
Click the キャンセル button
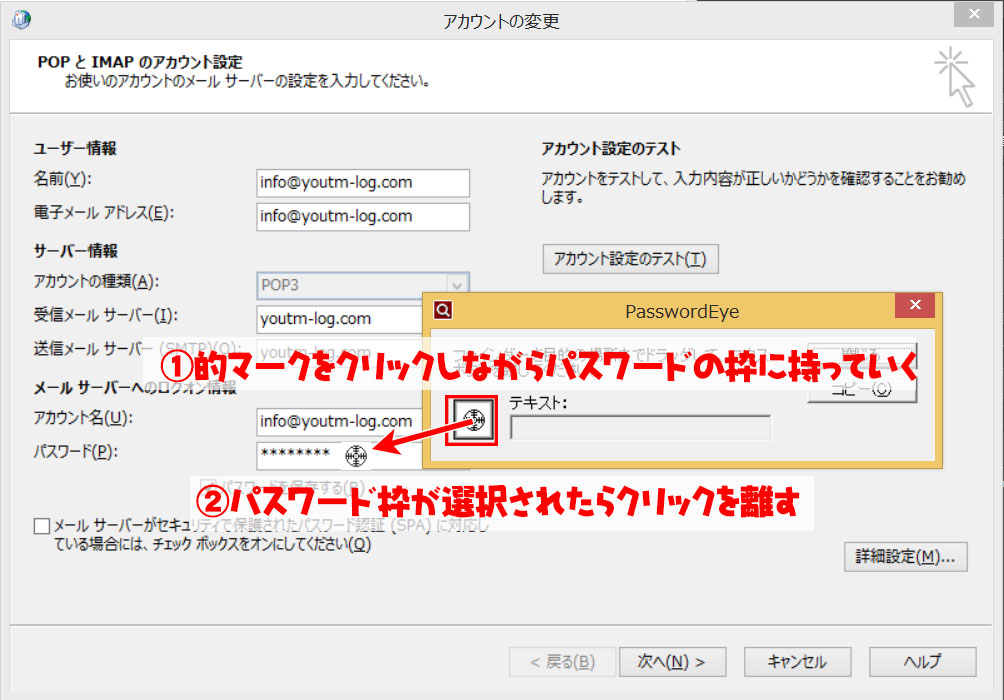[797, 662]
